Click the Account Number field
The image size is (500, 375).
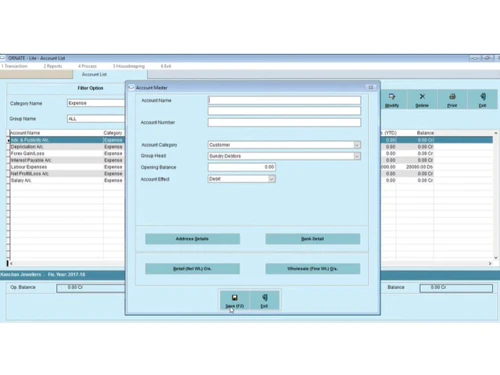tap(284, 122)
